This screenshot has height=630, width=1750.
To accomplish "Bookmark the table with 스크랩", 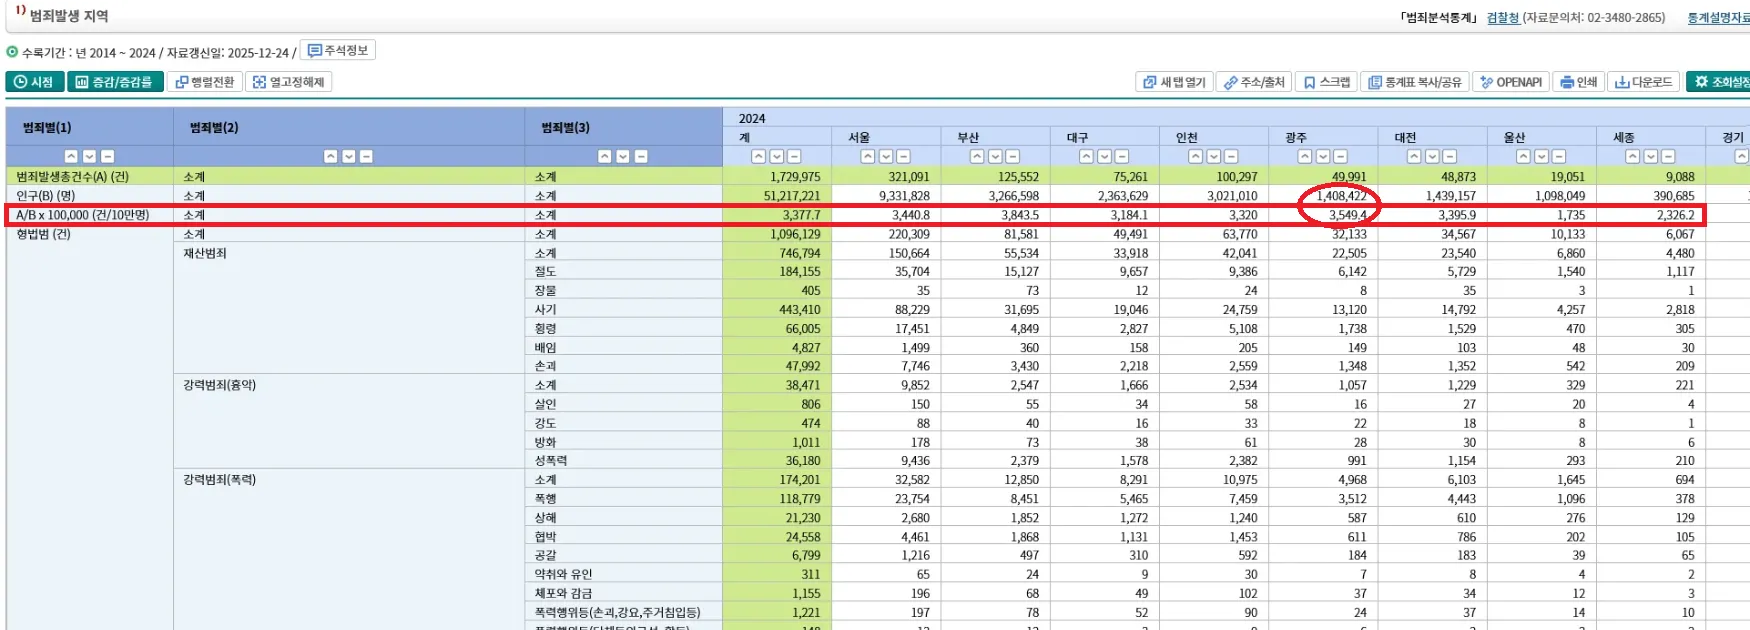I will [1327, 82].
